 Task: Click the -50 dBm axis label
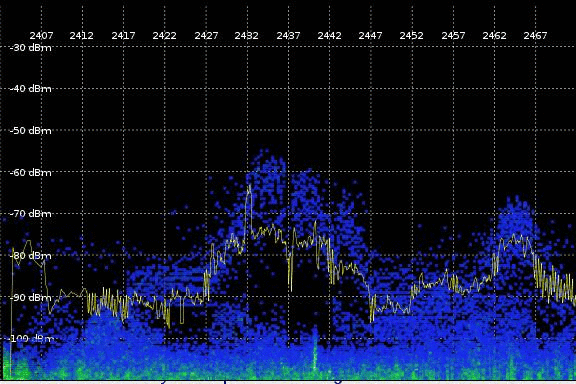click(30, 130)
